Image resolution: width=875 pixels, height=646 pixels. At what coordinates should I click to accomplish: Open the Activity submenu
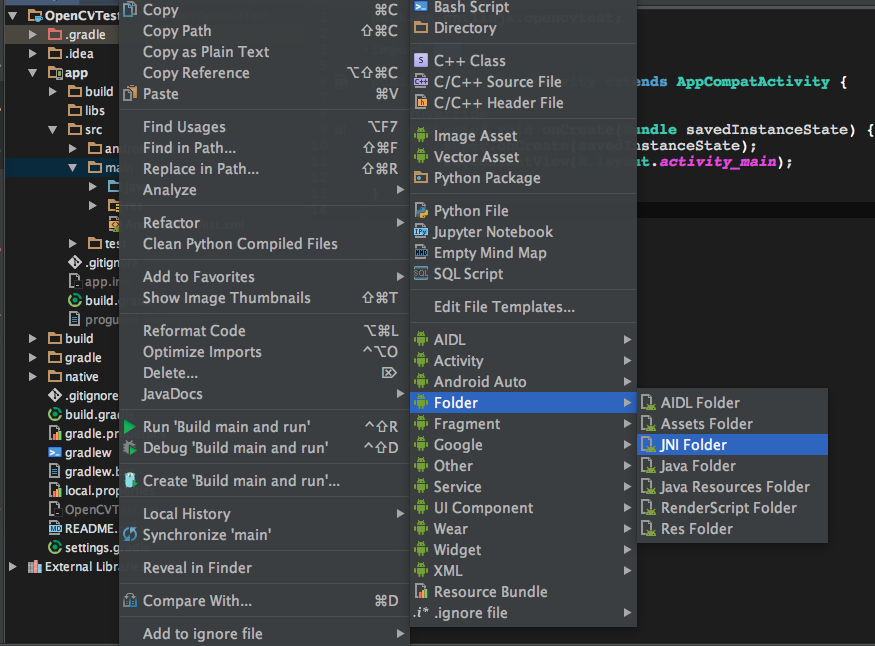tap(523, 361)
